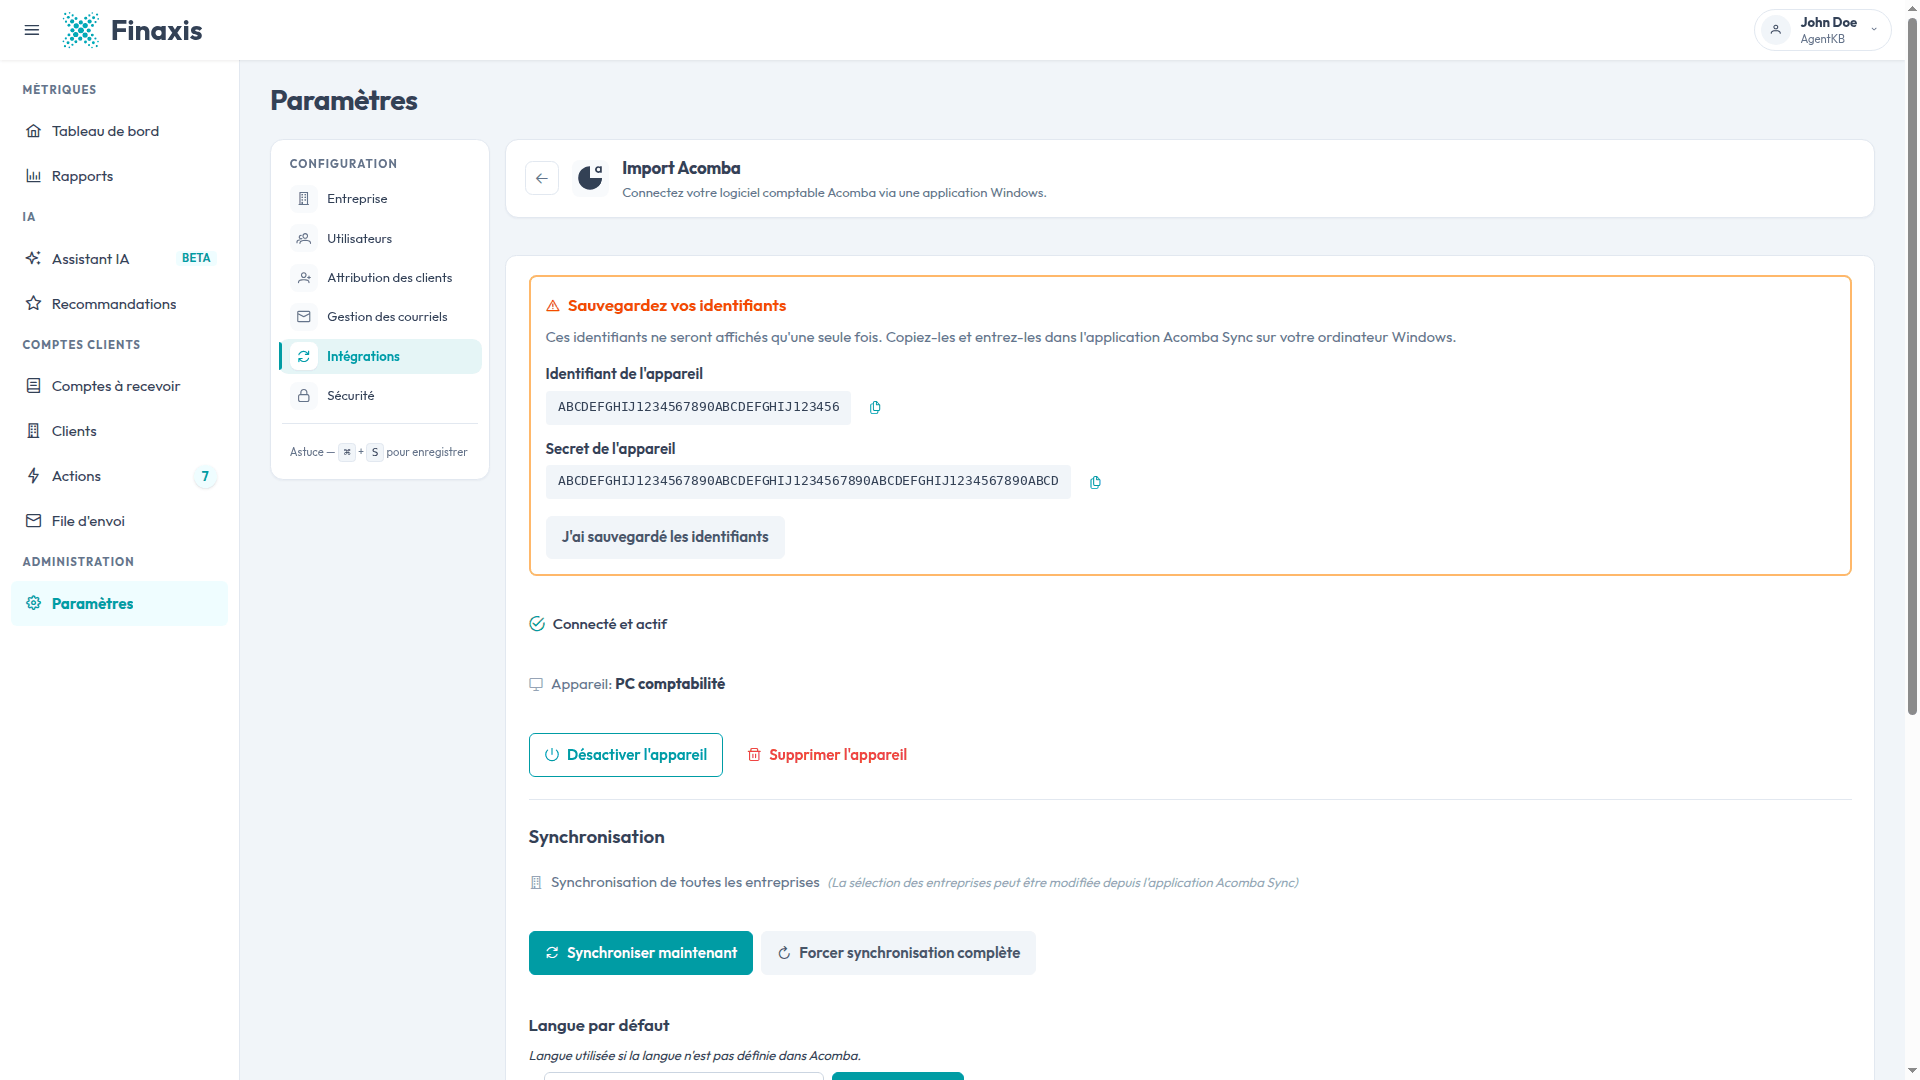Go back with the arrow button
Screen dimensions: 1920x1080
[x=542, y=178]
